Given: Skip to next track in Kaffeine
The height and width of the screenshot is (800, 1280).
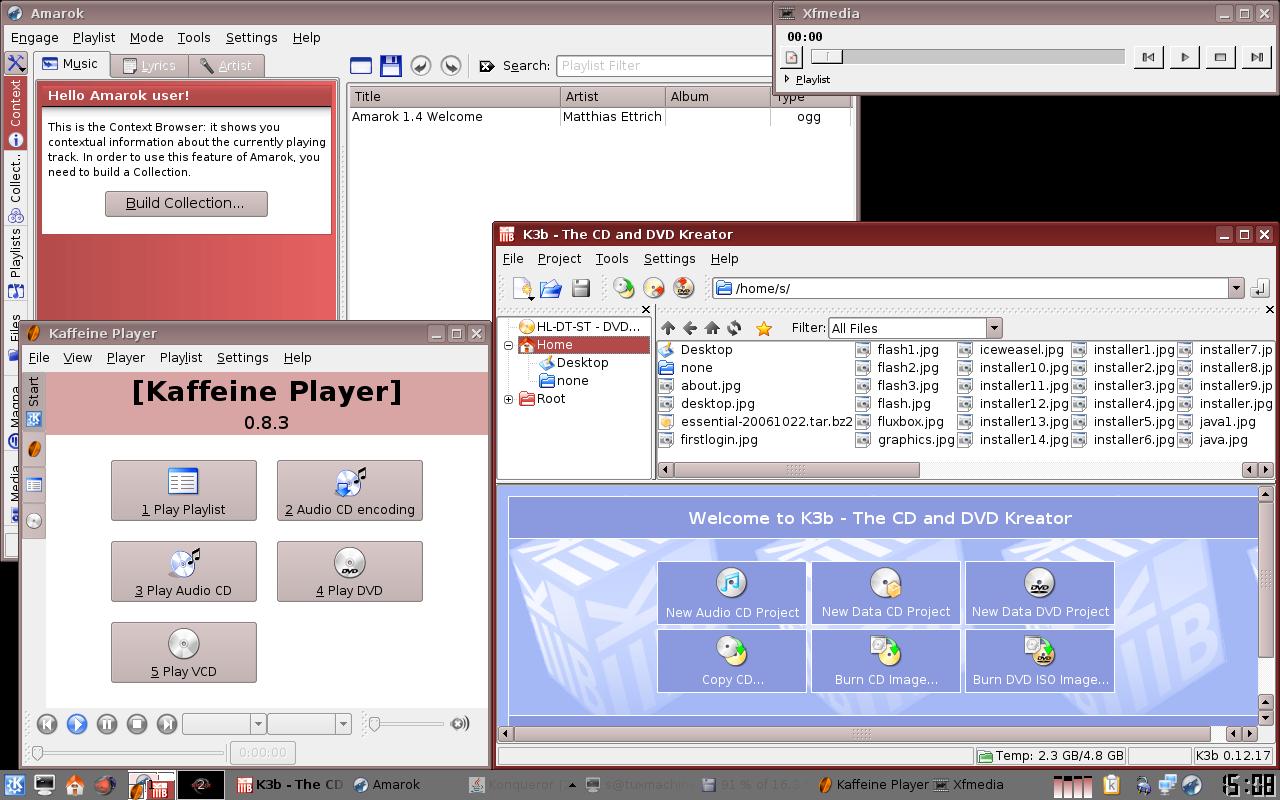Looking at the screenshot, I should [x=167, y=724].
